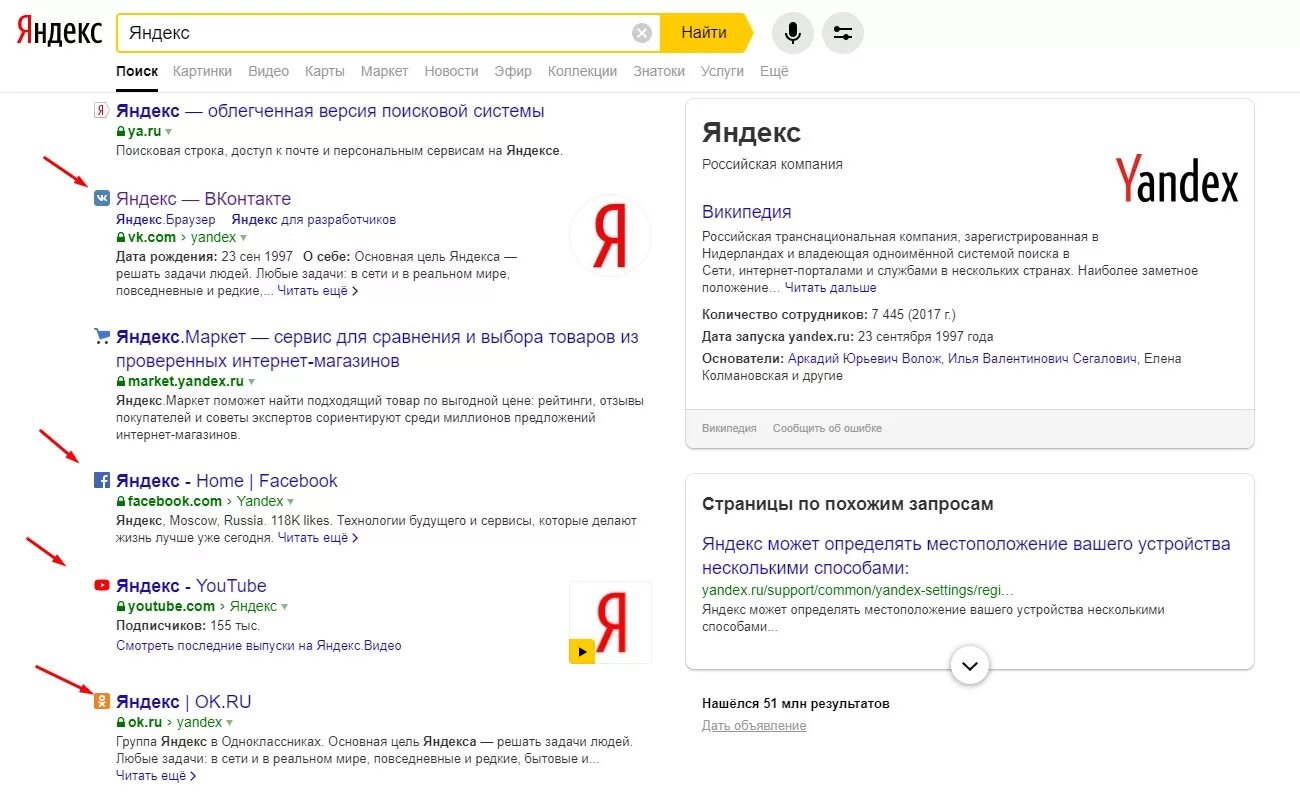The height and width of the screenshot is (807, 1300).
Task: Click the Facebook favicon icon
Action: (x=101, y=481)
